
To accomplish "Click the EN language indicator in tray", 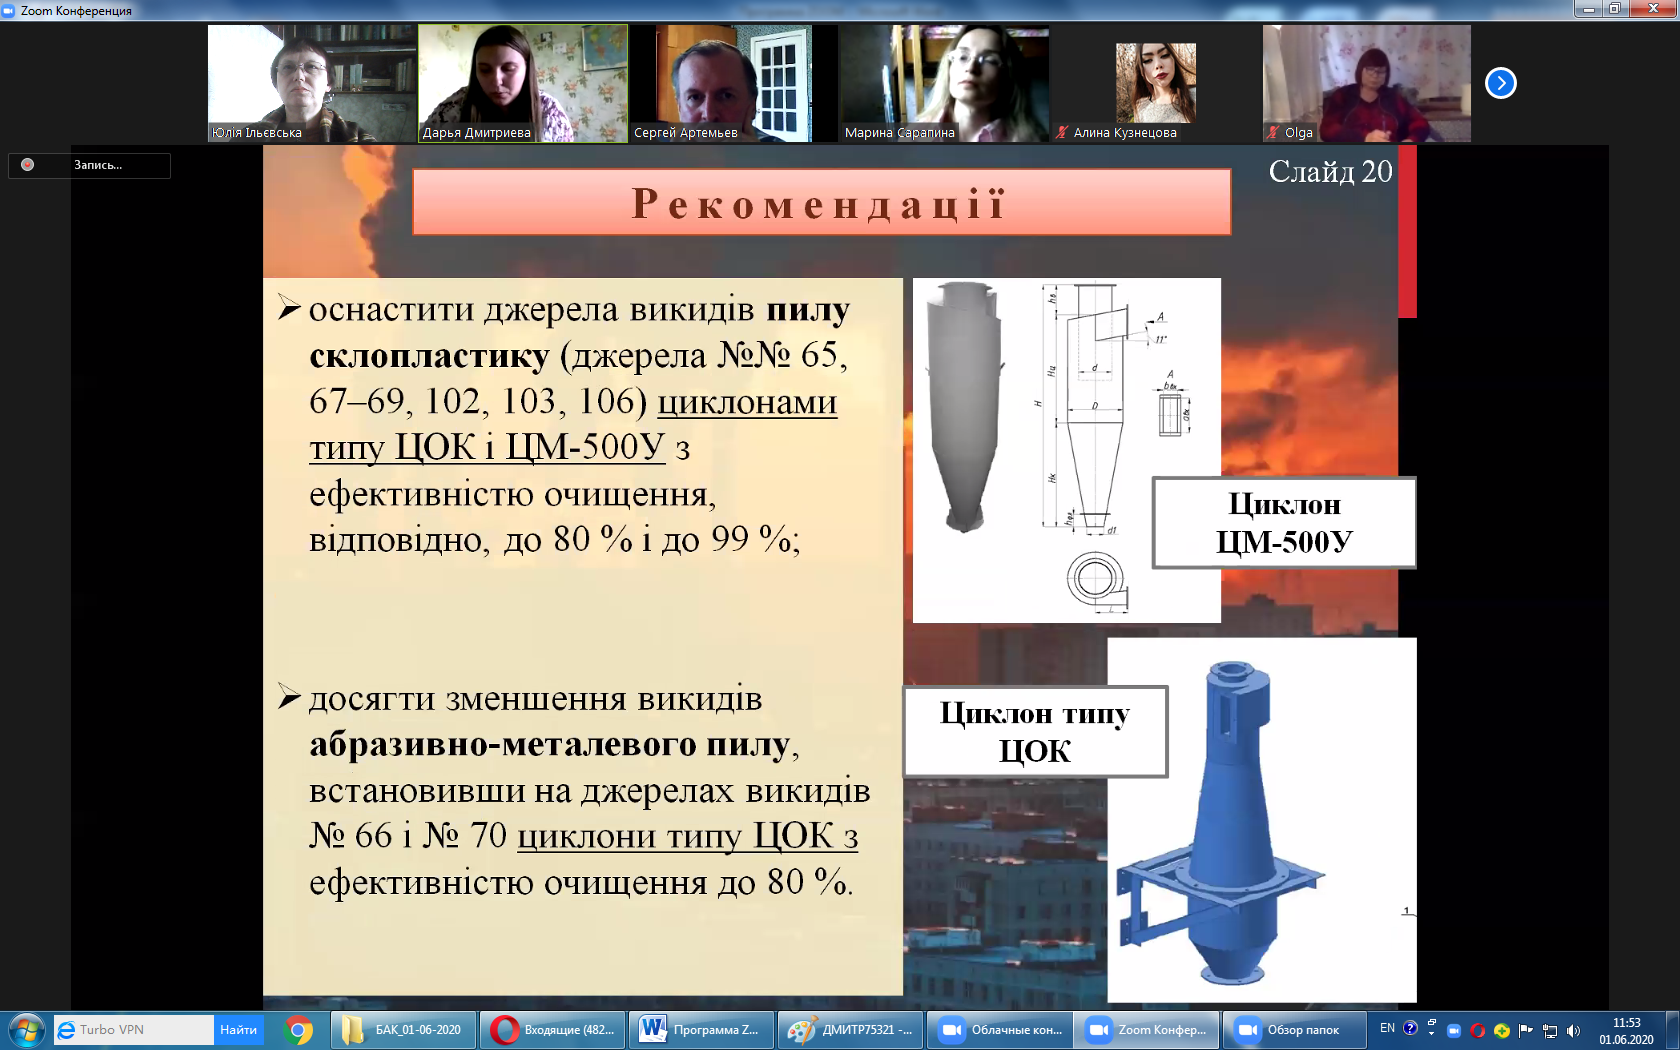I will click(x=1387, y=1028).
